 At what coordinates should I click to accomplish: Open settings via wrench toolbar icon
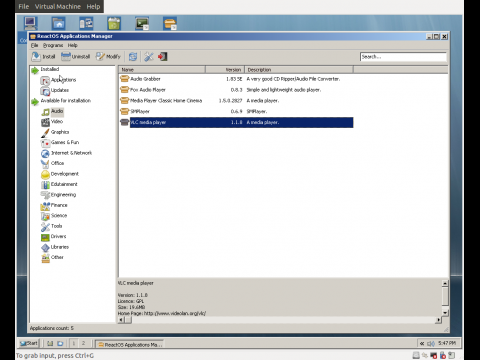click(x=149, y=57)
